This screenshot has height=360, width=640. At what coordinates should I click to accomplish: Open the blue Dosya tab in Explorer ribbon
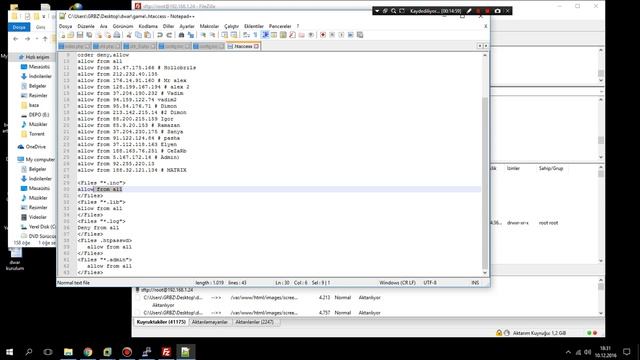pyautogui.click(x=19, y=27)
